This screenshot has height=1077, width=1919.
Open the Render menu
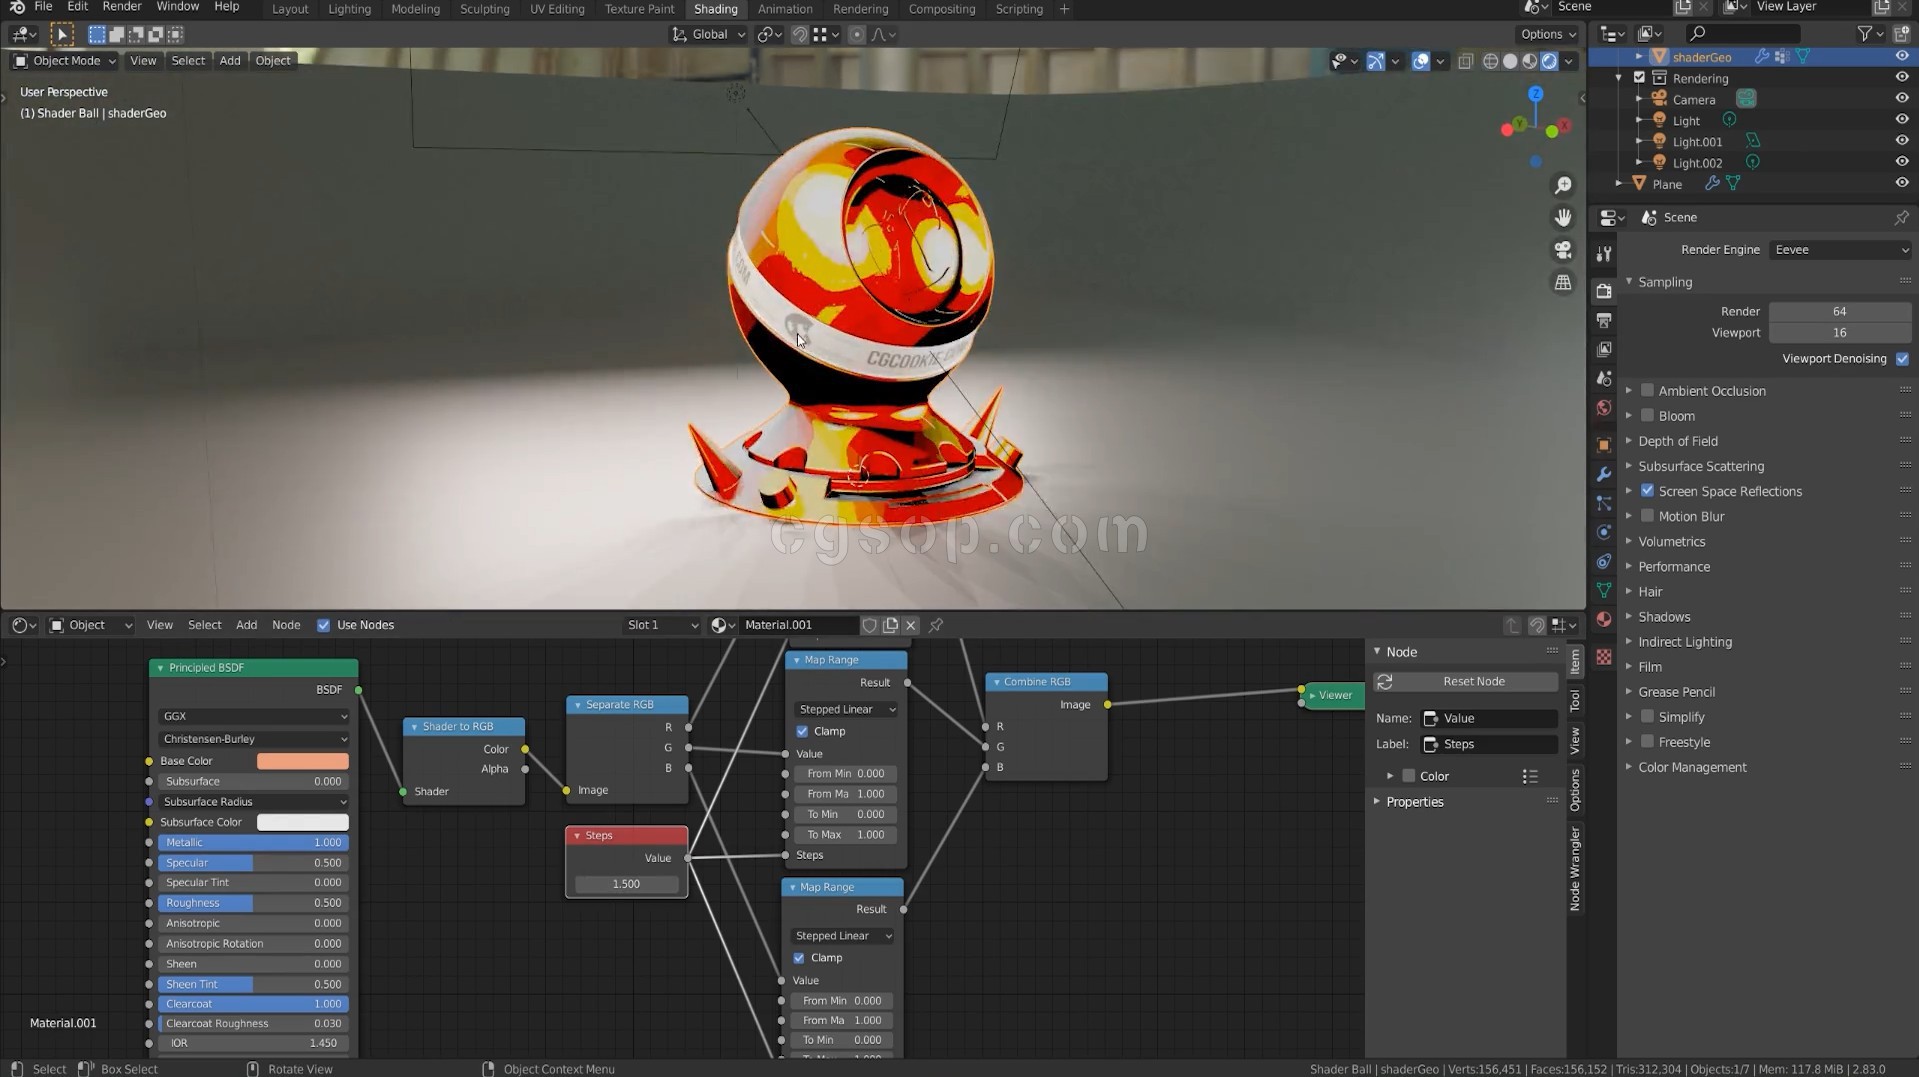click(122, 7)
